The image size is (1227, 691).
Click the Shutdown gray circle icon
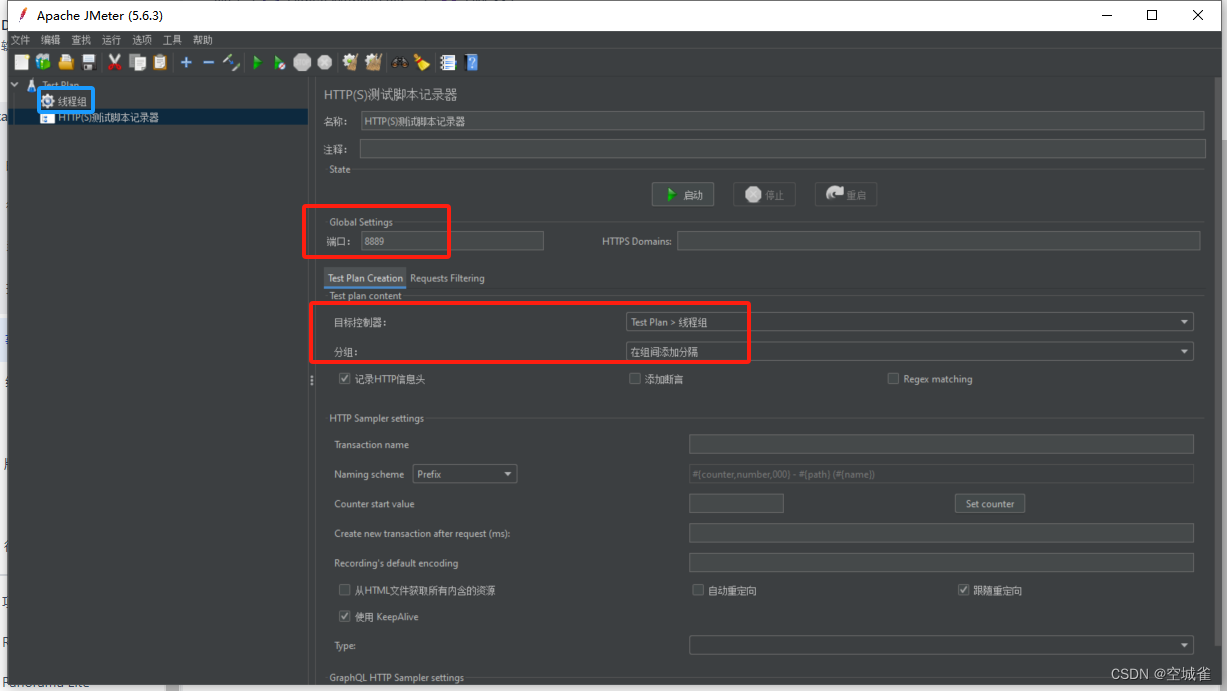325,62
